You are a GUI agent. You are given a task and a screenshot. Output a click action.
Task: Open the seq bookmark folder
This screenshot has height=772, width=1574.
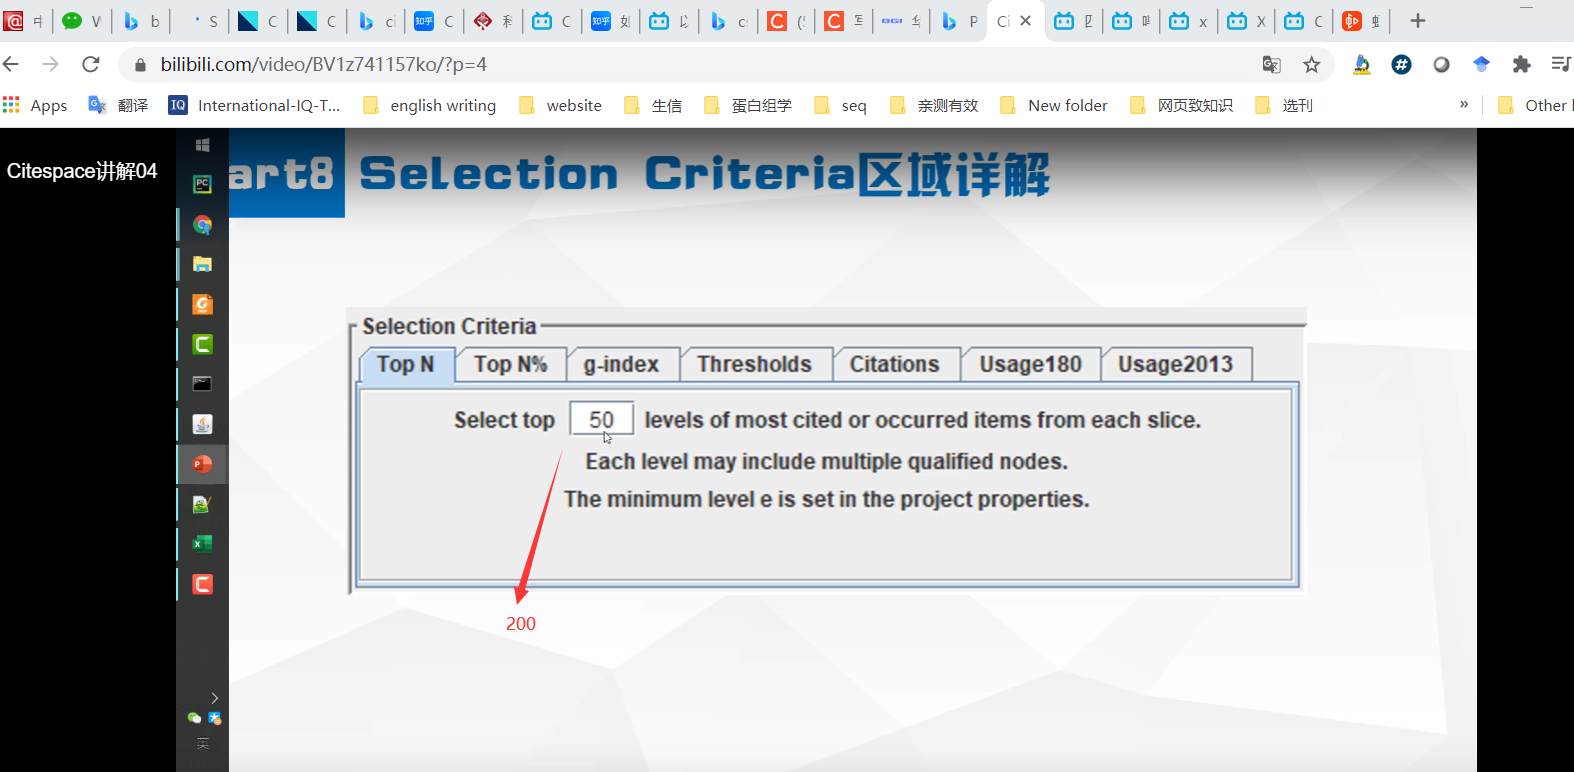[x=840, y=105]
